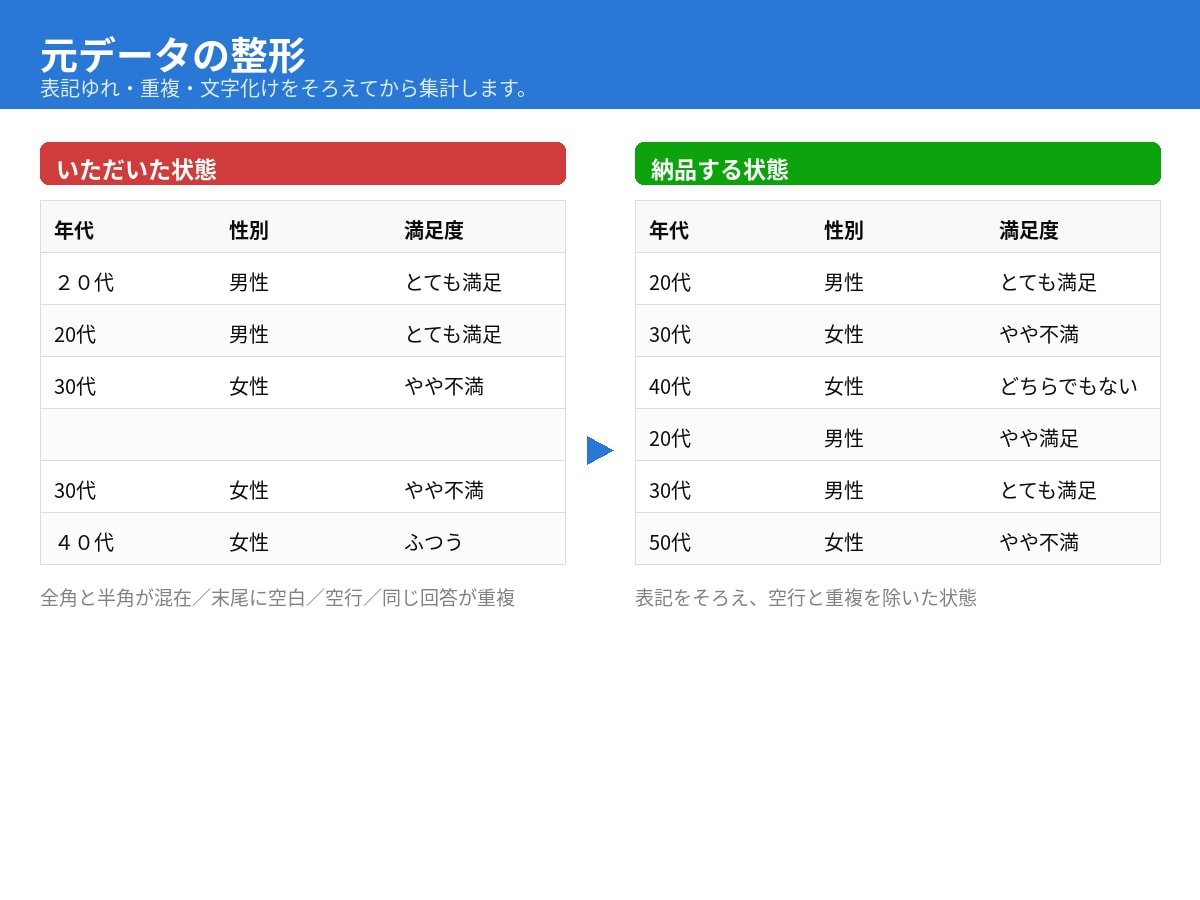1200x900 pixels.
Task: Click 女性 in the 50代 row
Action: tap(844, 542)
